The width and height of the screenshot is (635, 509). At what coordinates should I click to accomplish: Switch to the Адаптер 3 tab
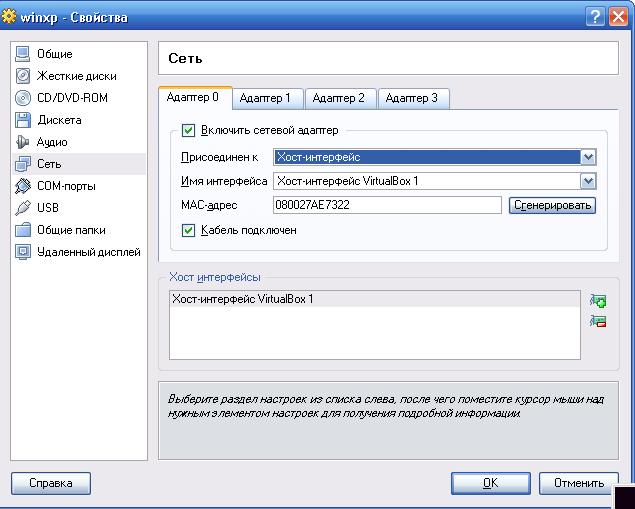(x=411, y=98)
